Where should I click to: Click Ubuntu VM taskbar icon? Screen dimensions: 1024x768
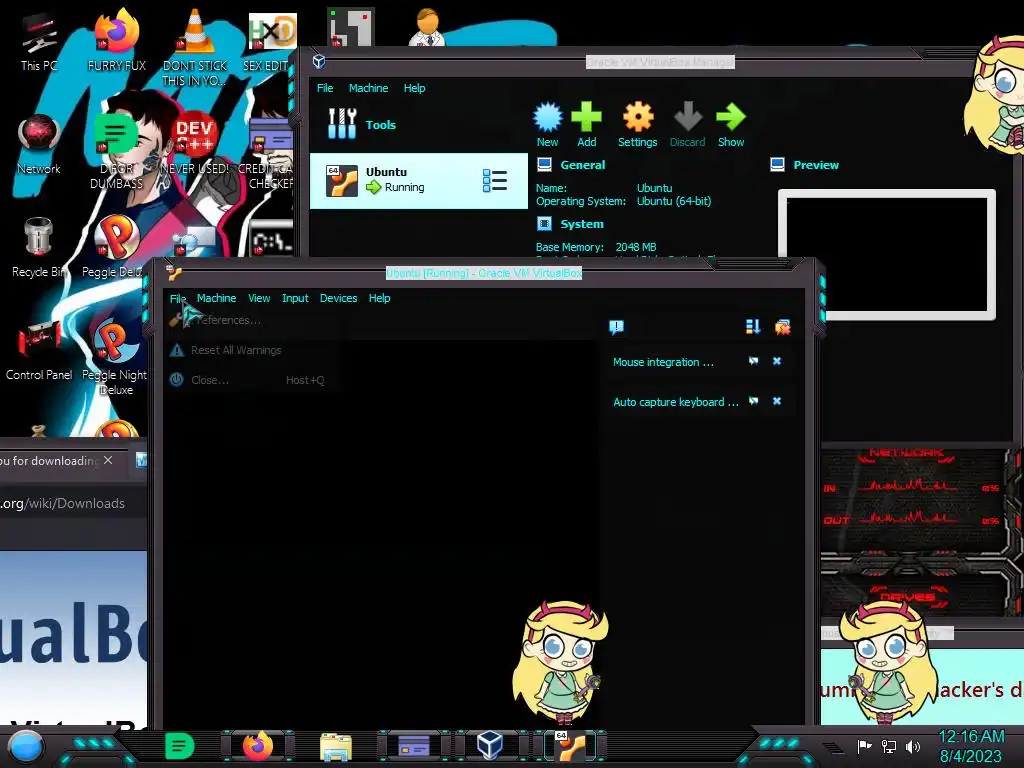pyautogui.click(x=570, y=746)
